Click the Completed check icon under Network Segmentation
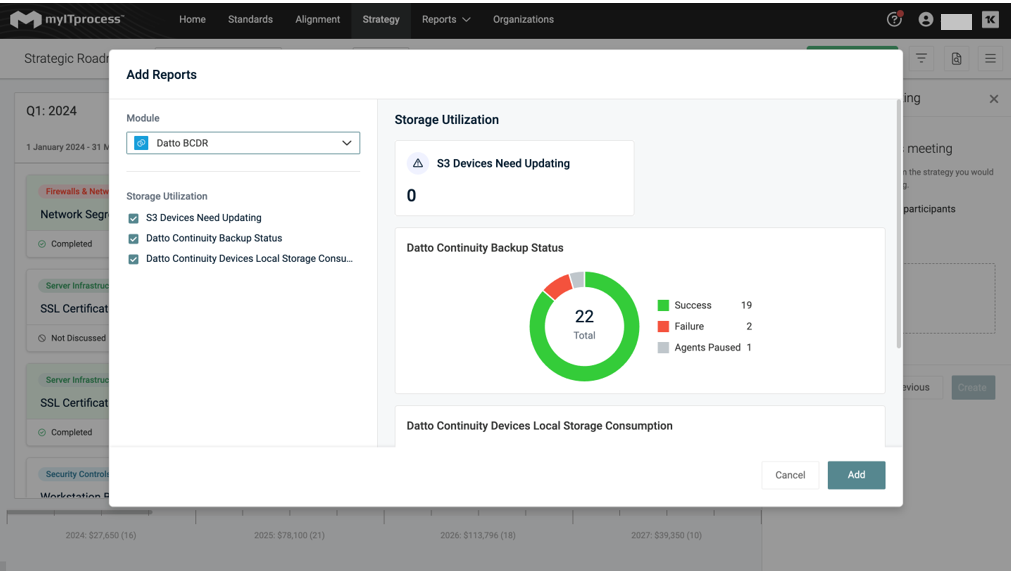This screenshot has height=572, width=1011. click(42, 244)
